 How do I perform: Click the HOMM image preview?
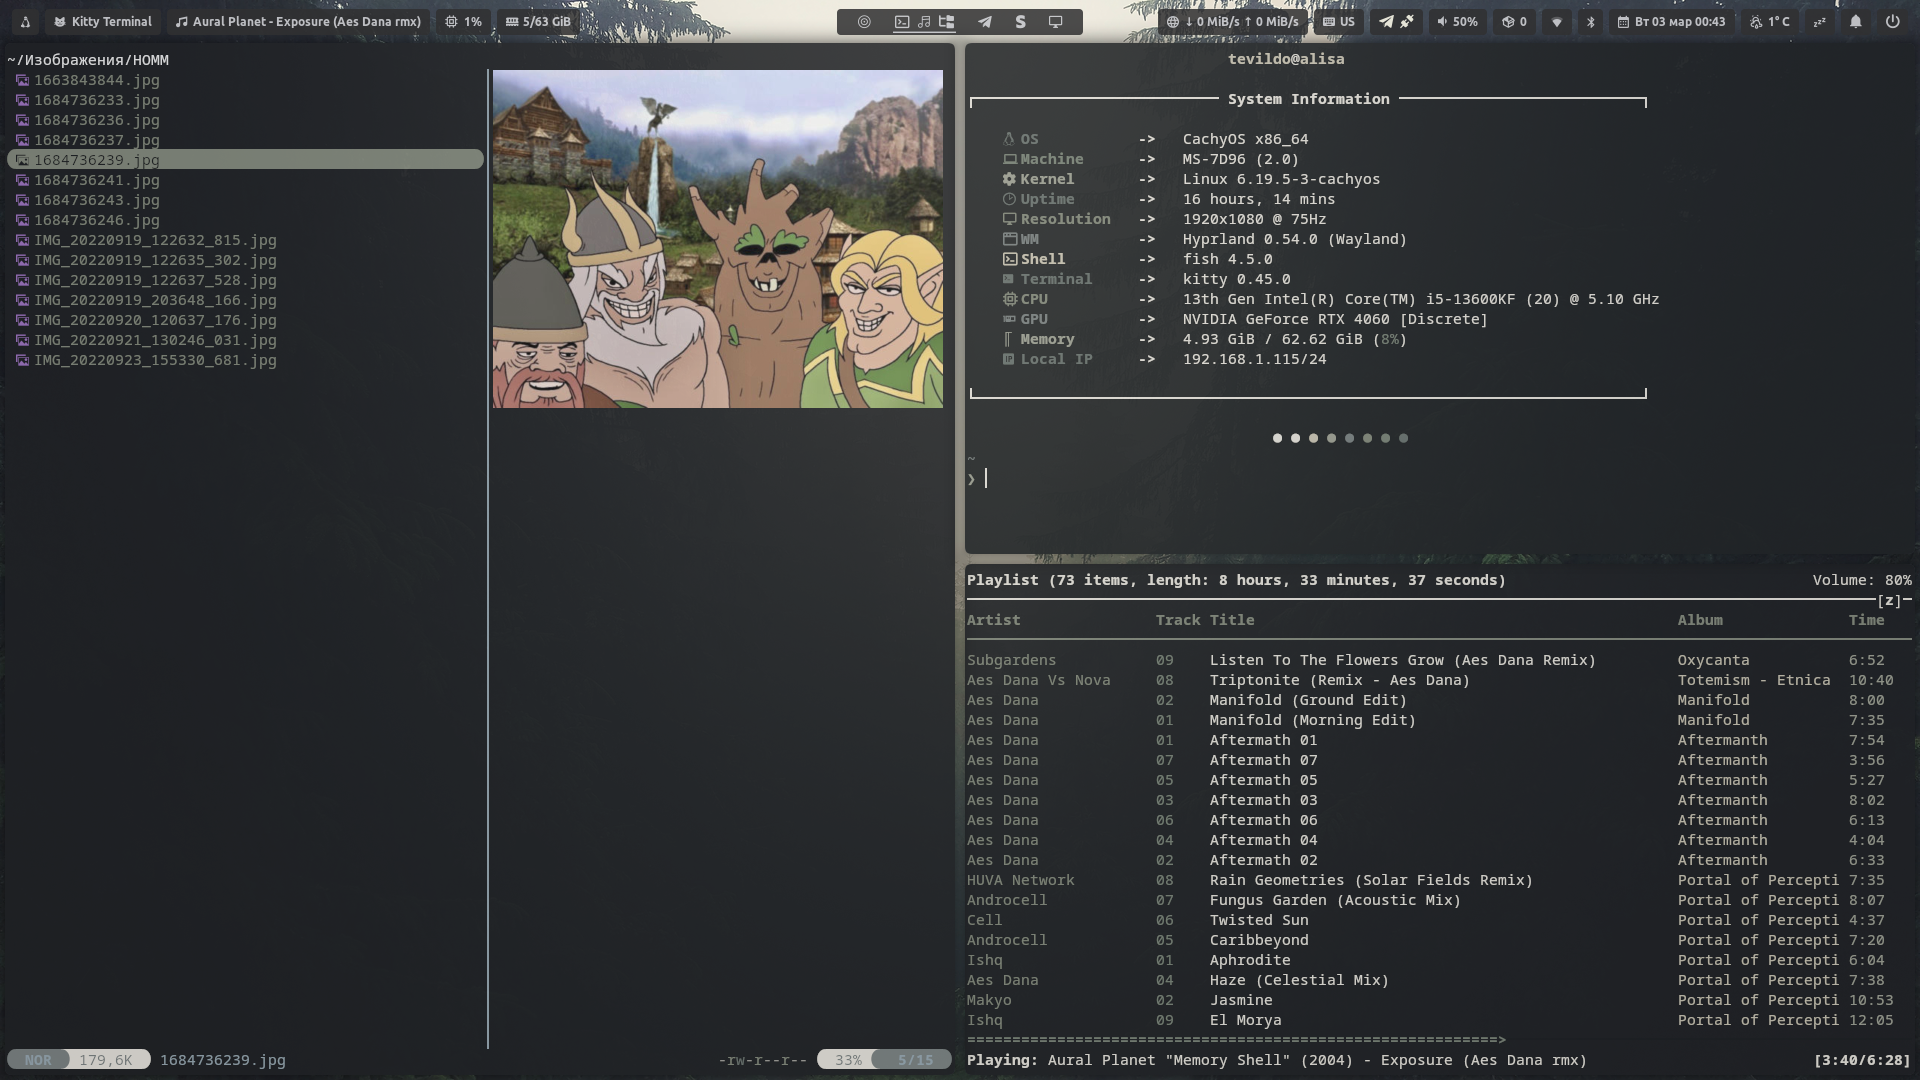coord(717,238)
